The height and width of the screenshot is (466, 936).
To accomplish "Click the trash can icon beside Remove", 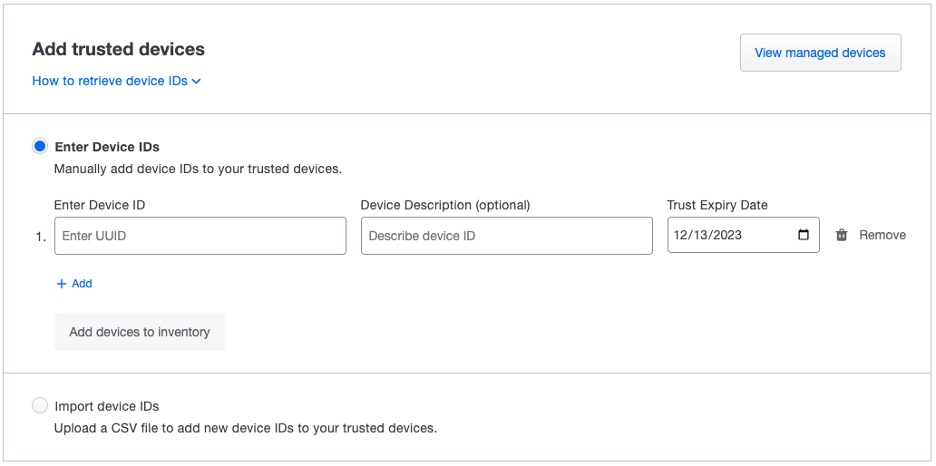I will 841,235.
